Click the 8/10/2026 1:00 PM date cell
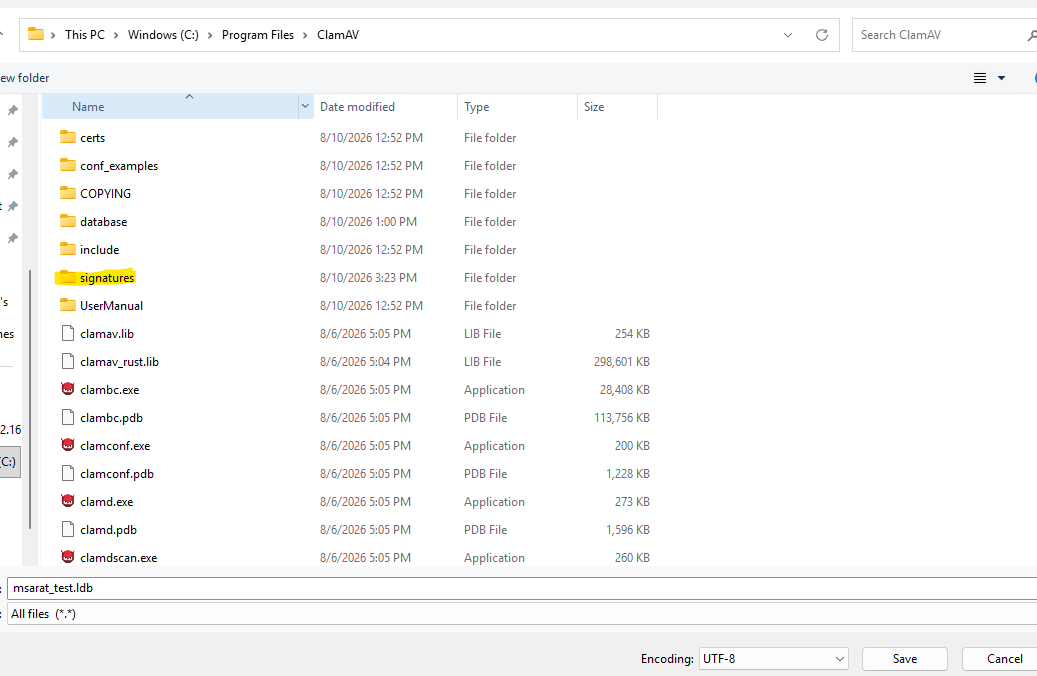Image resolution: width=1037 pixels, height=676 pixels. (x=368, y=222)
